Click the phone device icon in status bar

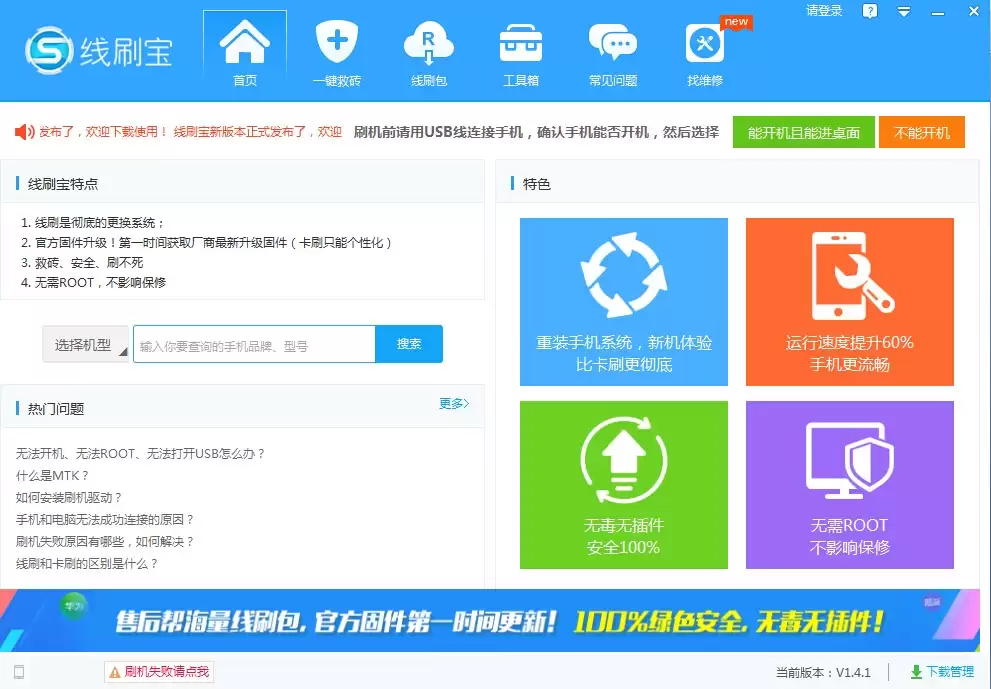point(19,671)
